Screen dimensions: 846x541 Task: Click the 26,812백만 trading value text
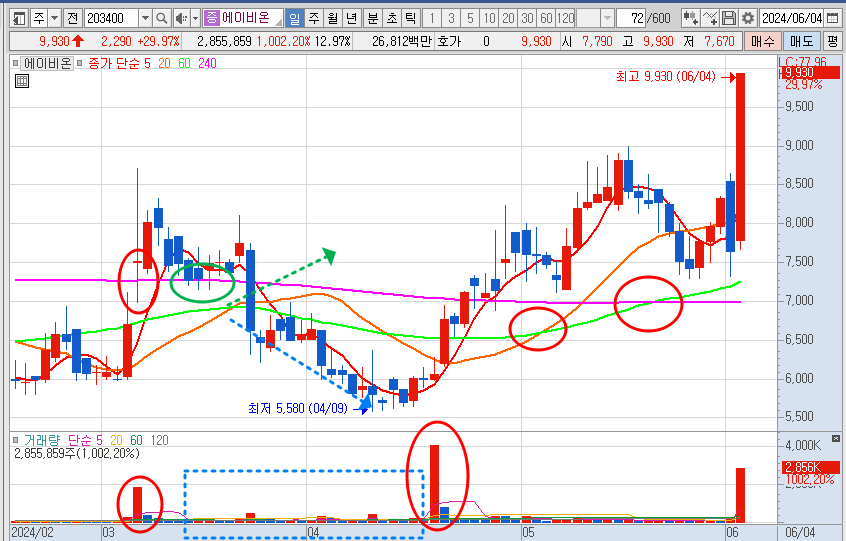(402, 41)
